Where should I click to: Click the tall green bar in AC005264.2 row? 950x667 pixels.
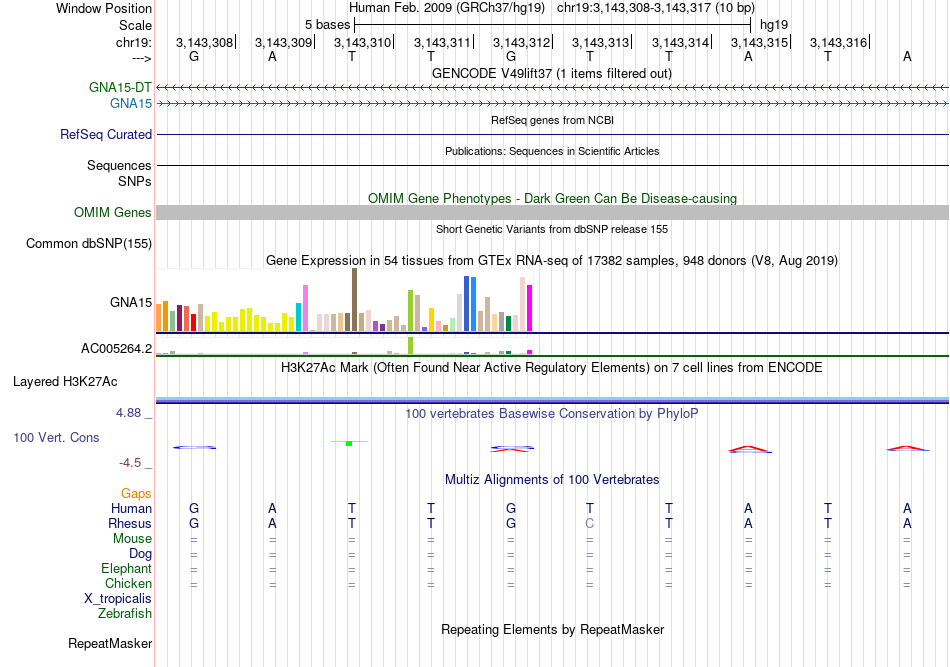point(411,345)
